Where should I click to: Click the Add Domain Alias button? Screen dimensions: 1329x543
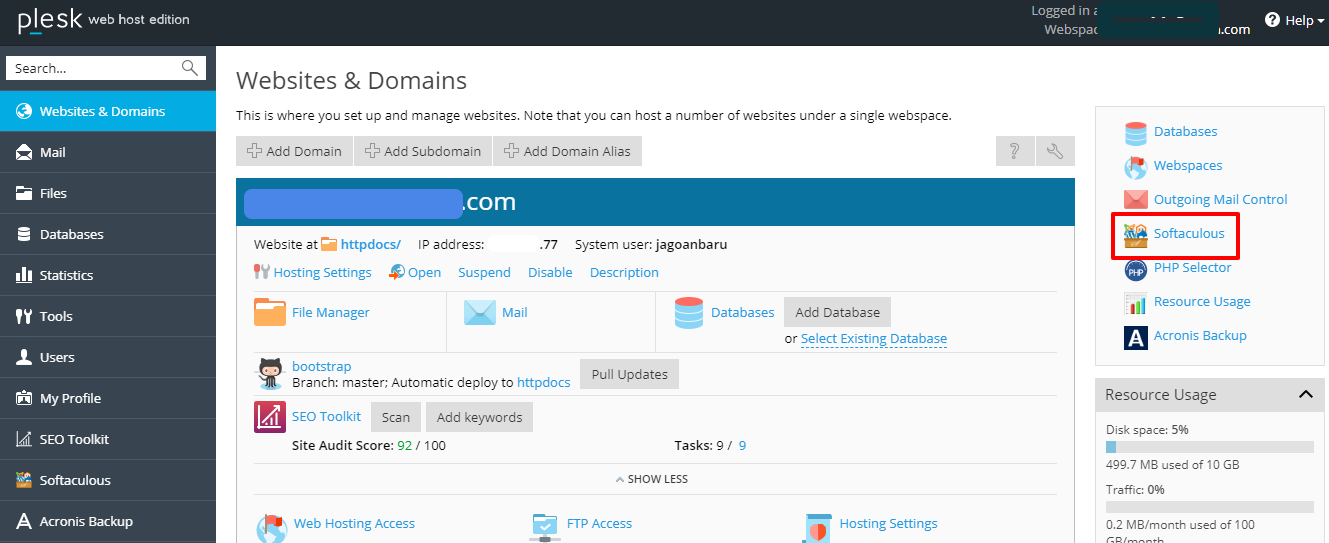pyautogui.click(x=567, y=151)
